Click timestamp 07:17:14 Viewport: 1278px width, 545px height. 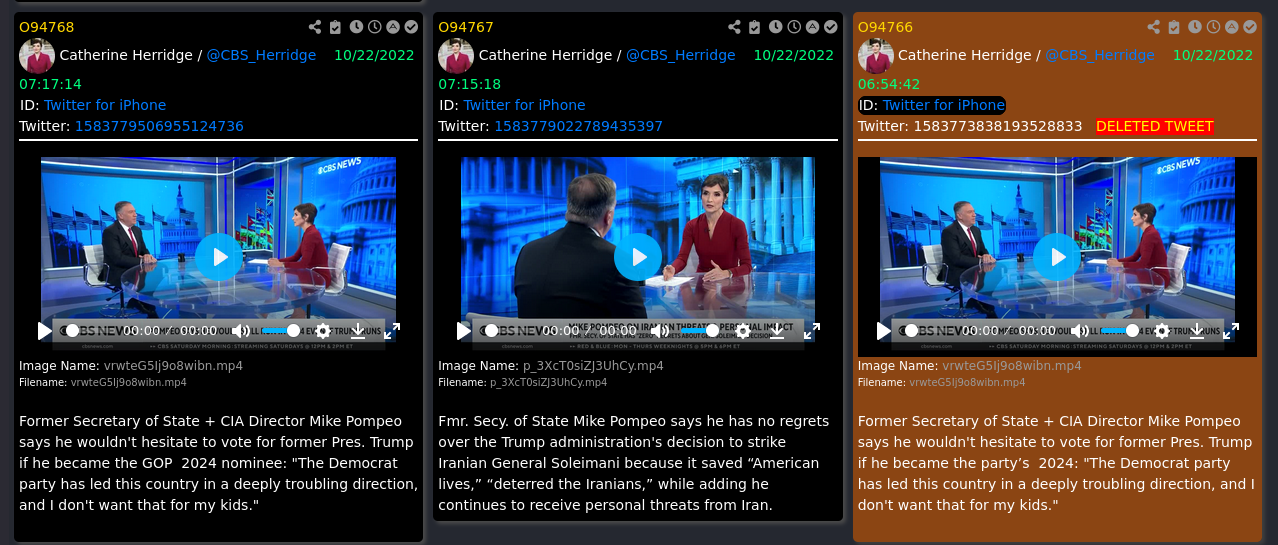[50, 84]
